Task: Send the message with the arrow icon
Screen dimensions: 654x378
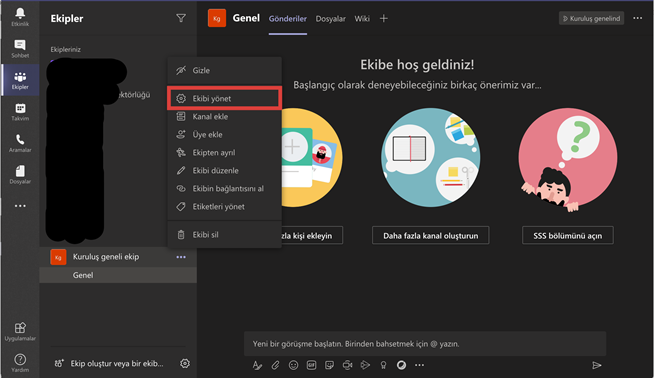Action: [x=597, y=365]
